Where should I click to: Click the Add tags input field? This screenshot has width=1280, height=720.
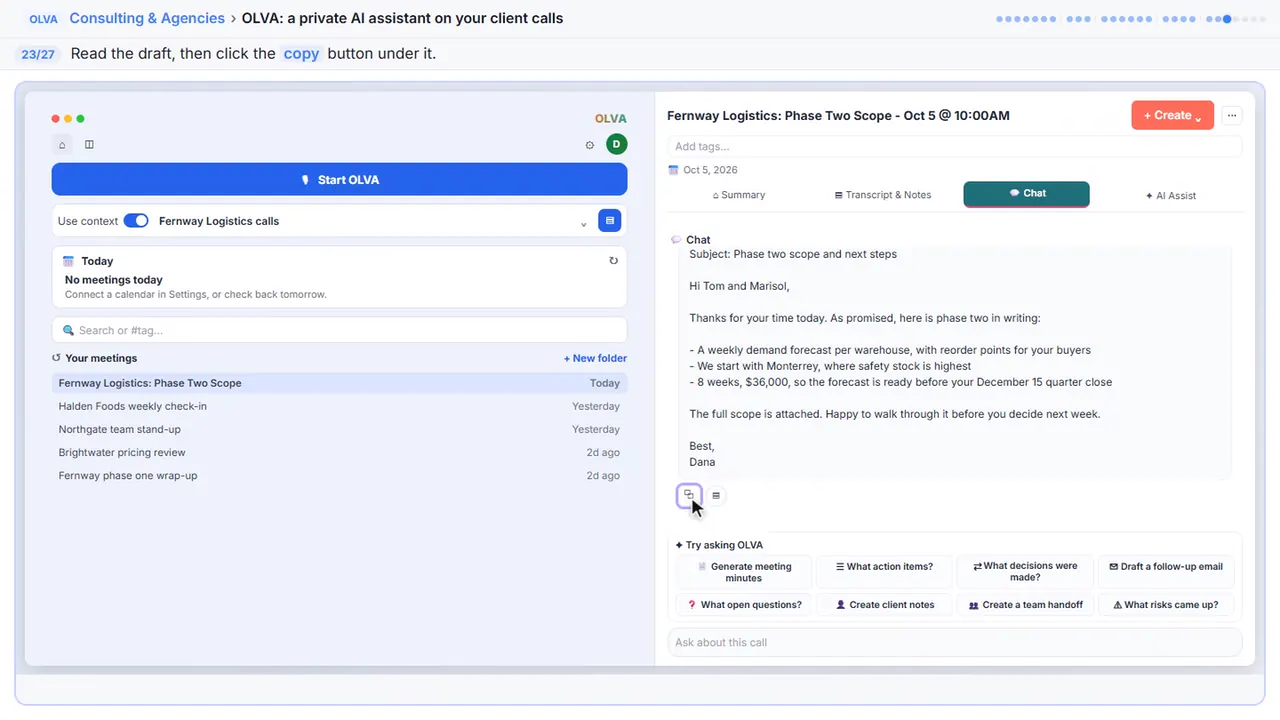955,146
